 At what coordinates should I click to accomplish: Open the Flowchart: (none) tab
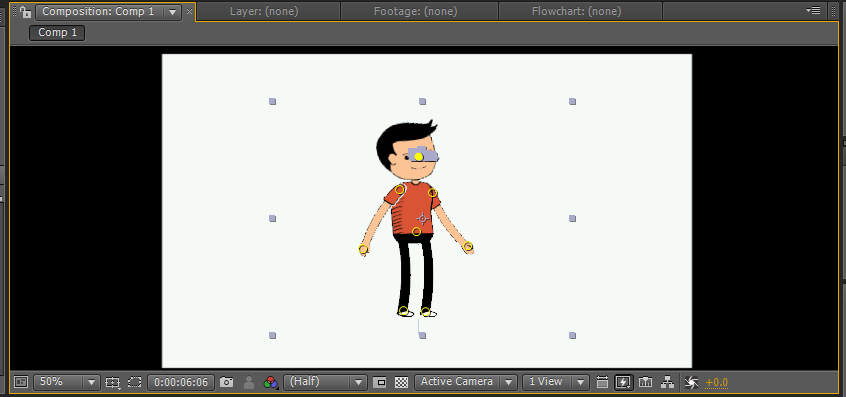coord(576,11)
